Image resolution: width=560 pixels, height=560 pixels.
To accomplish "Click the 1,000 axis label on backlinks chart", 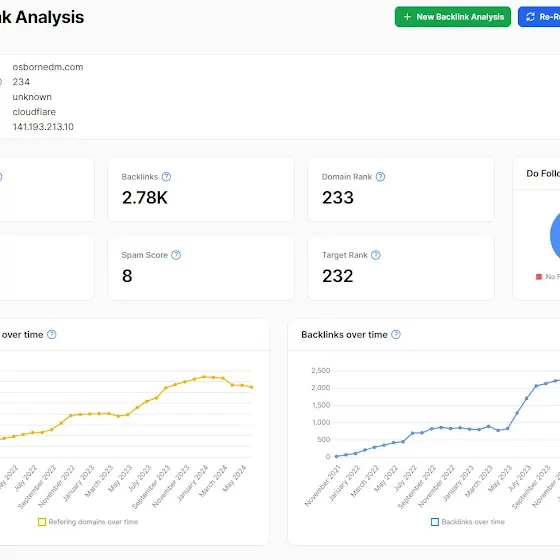I will tap(321, 422).
